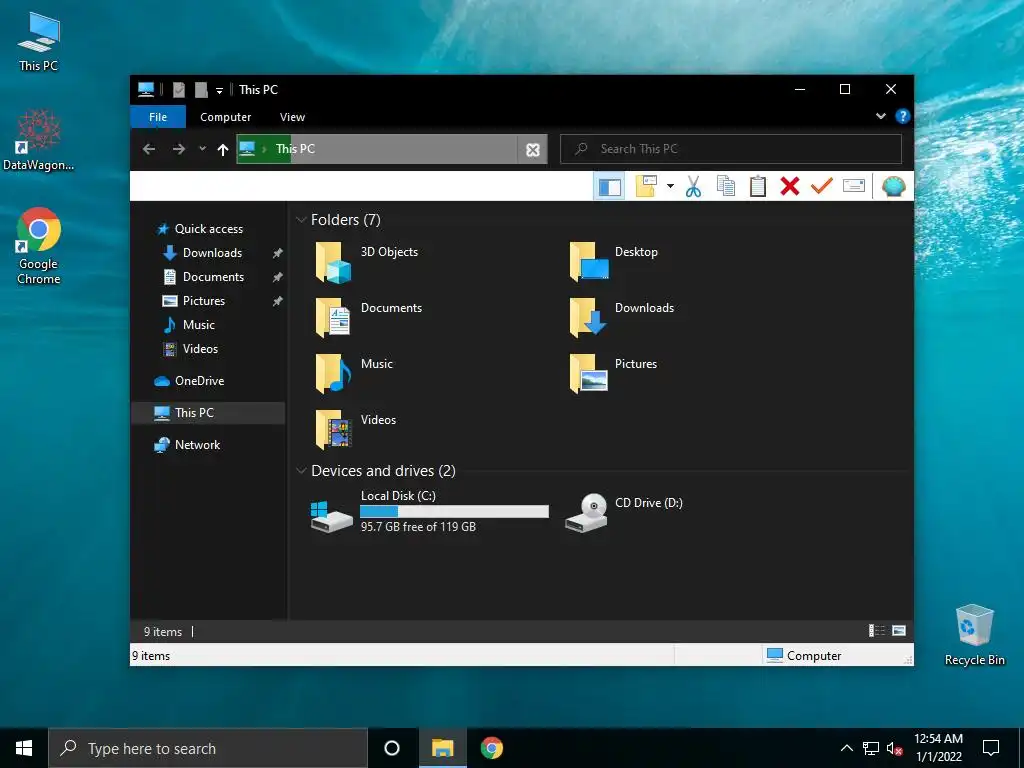
Task: Click File Explorer icon on taskbar
Action: point(442,748)
